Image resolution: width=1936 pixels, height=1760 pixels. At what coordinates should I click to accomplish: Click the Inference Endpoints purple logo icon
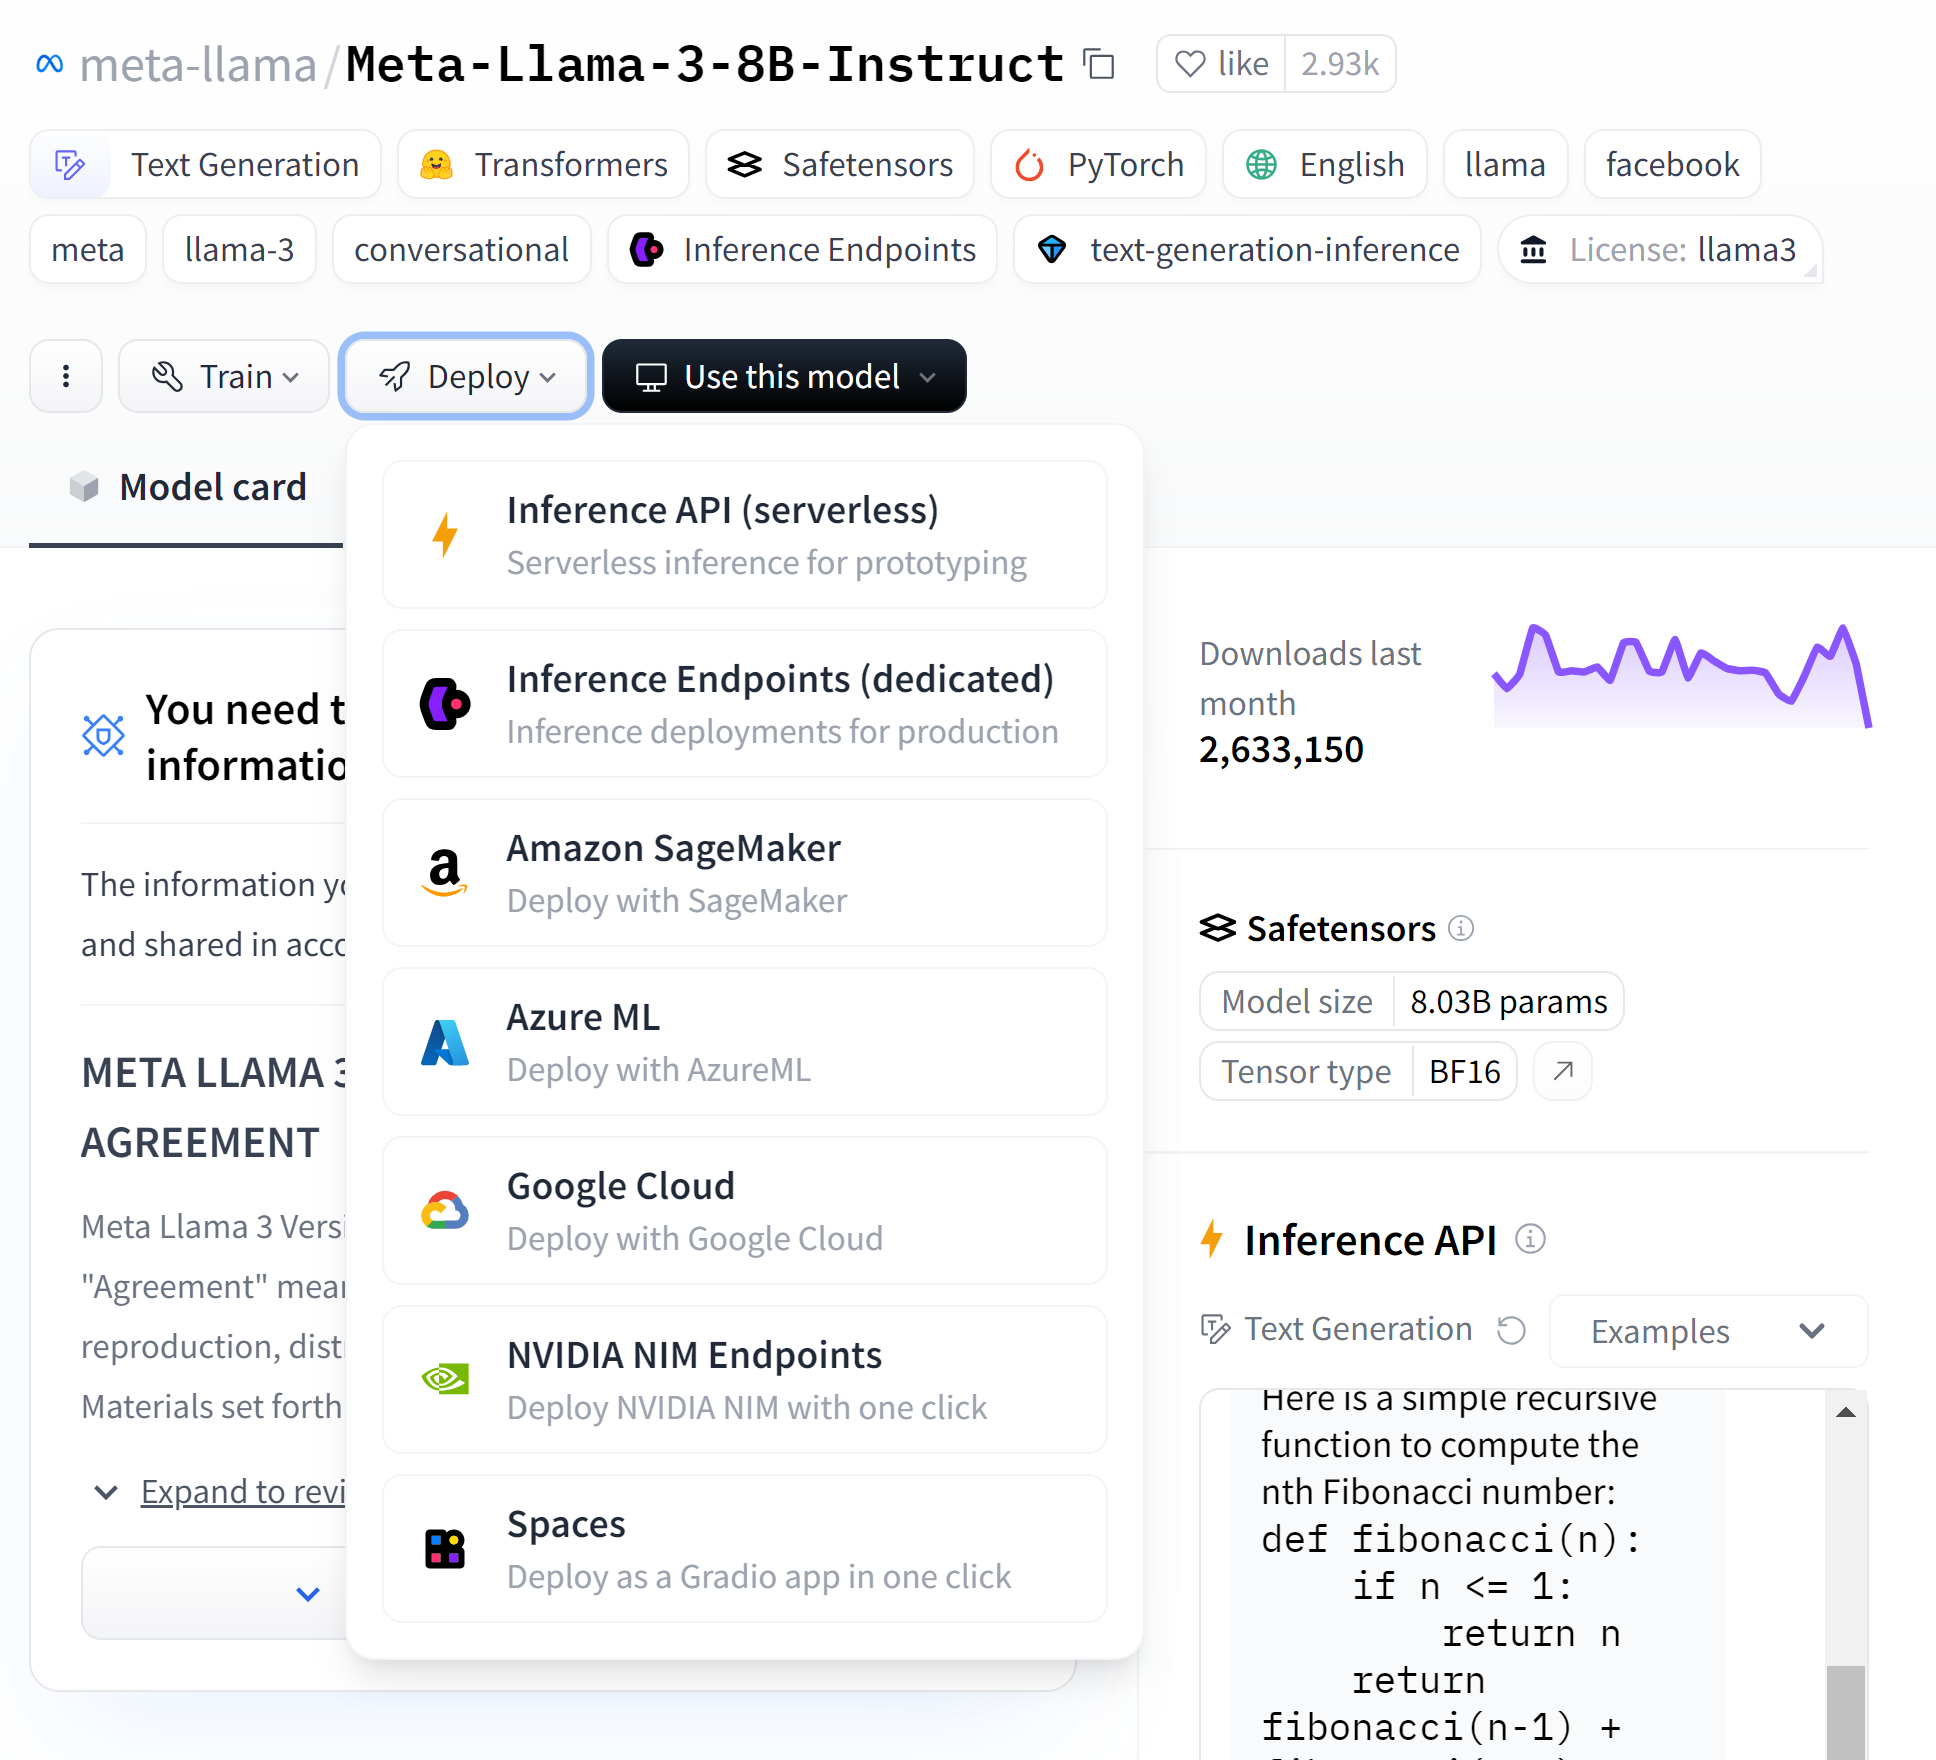coord(445,704)
